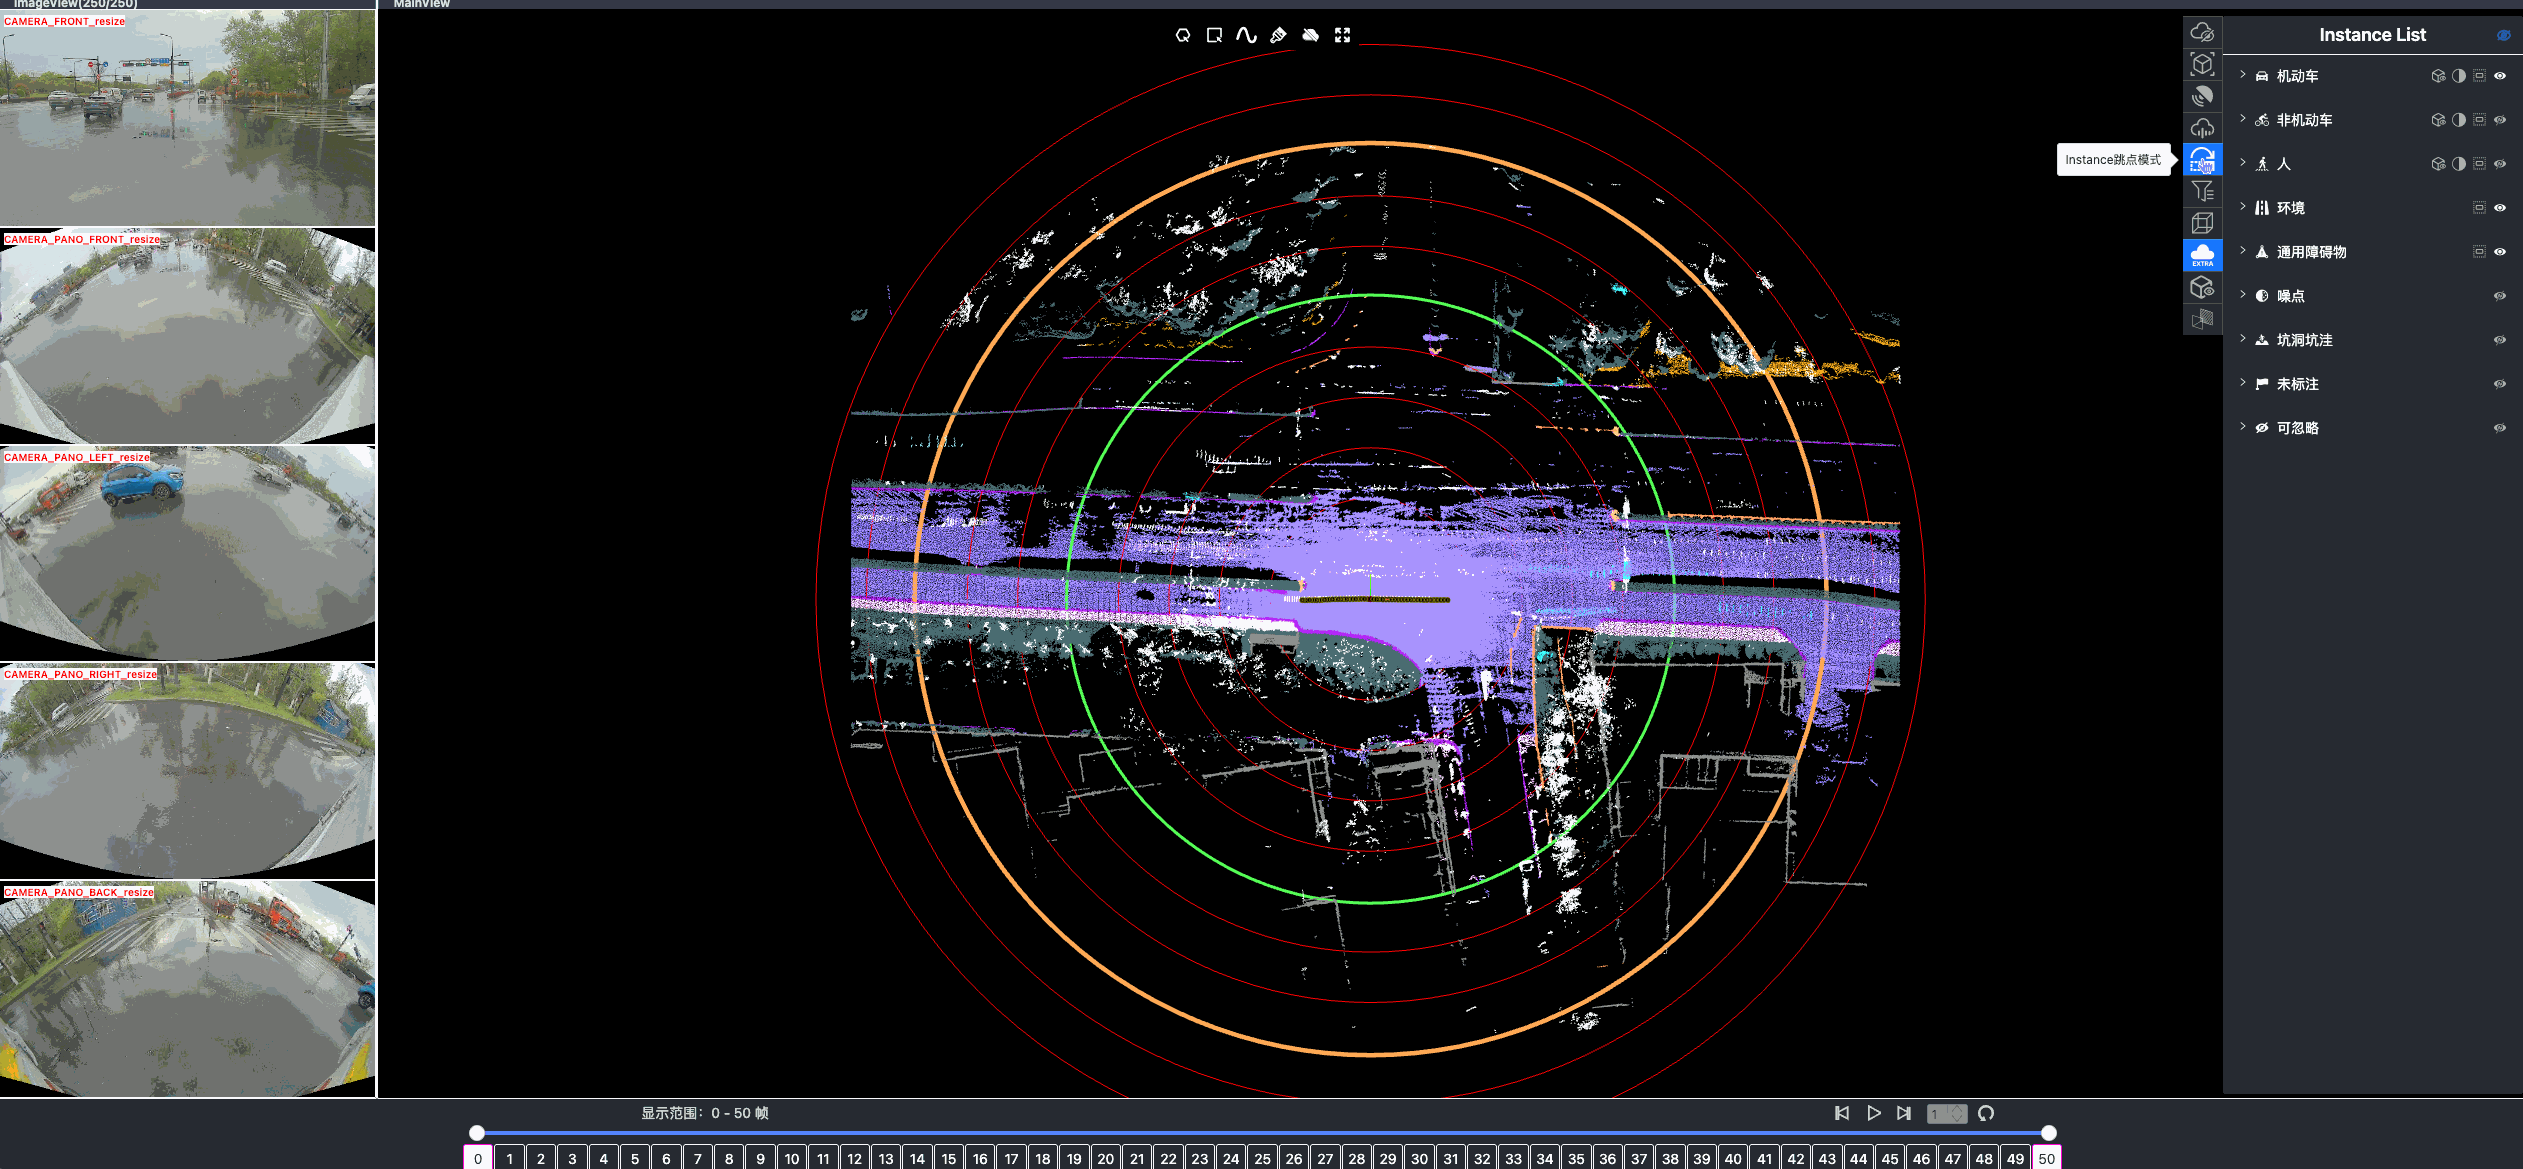Open the CAMERA_PANO_LEFT_resize image view
The image size is (2523, 1169).
188,553
